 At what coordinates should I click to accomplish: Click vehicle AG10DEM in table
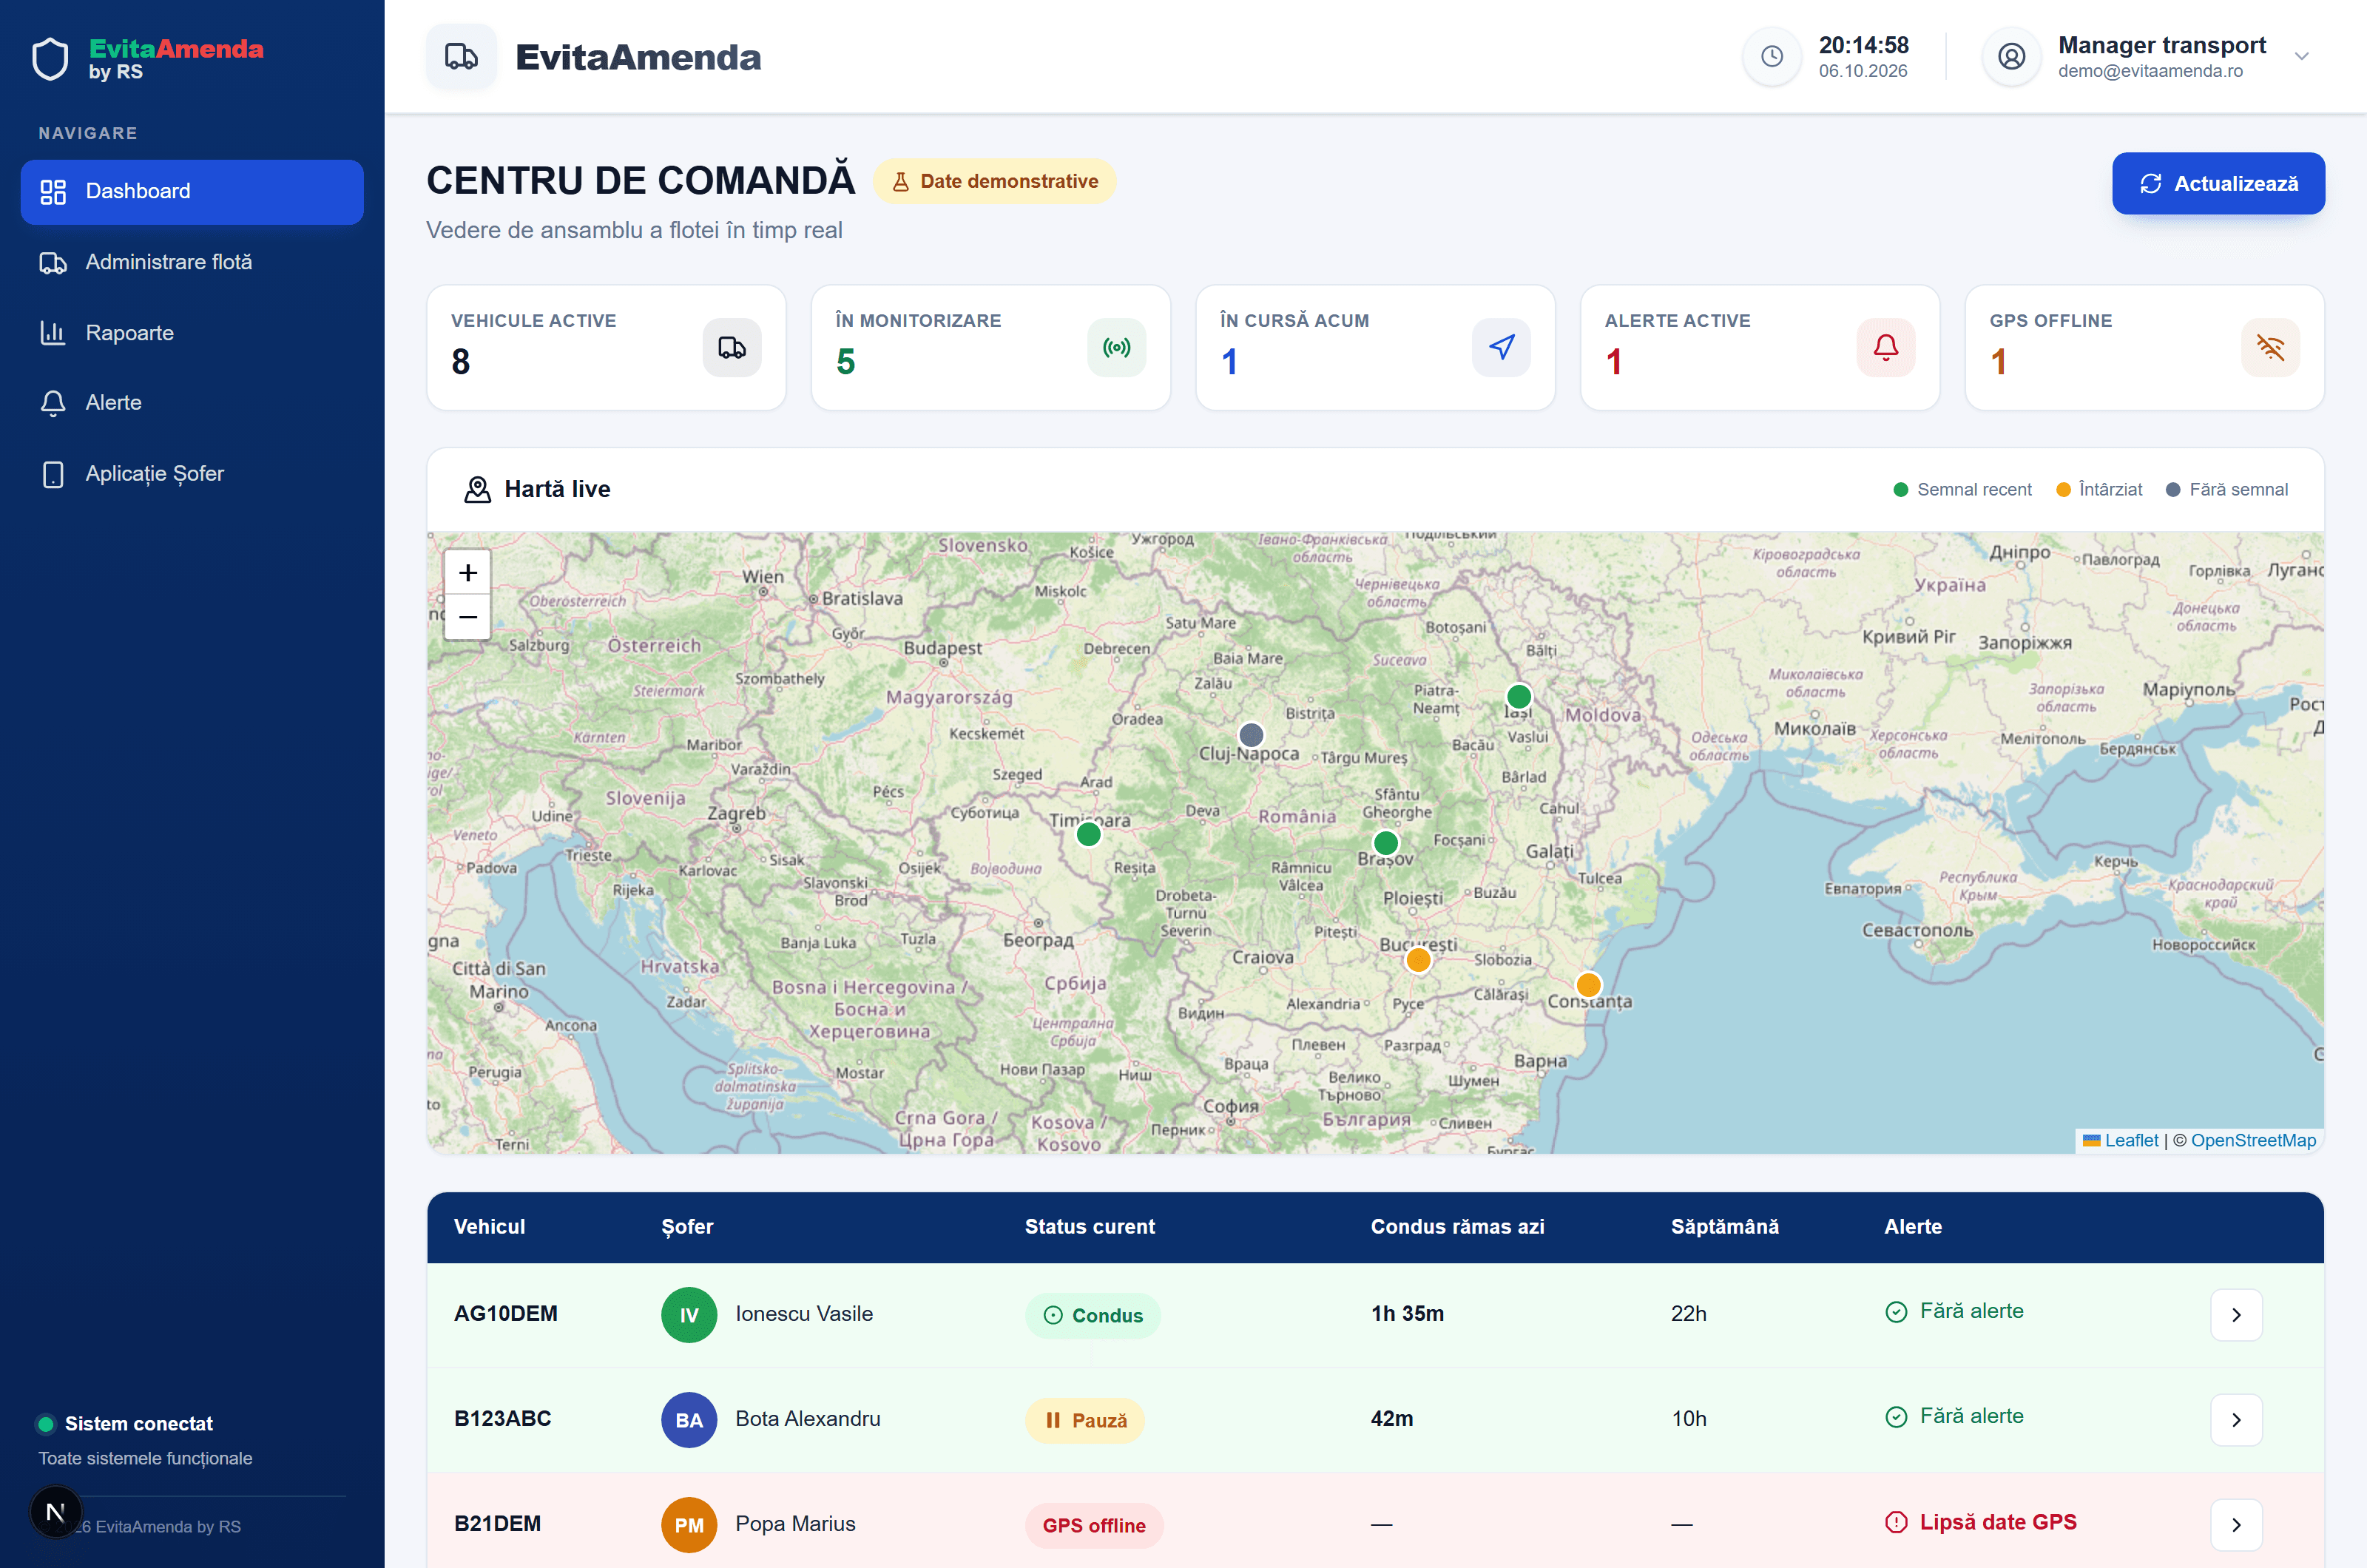pyautogui.click(x=505, y=1314)
